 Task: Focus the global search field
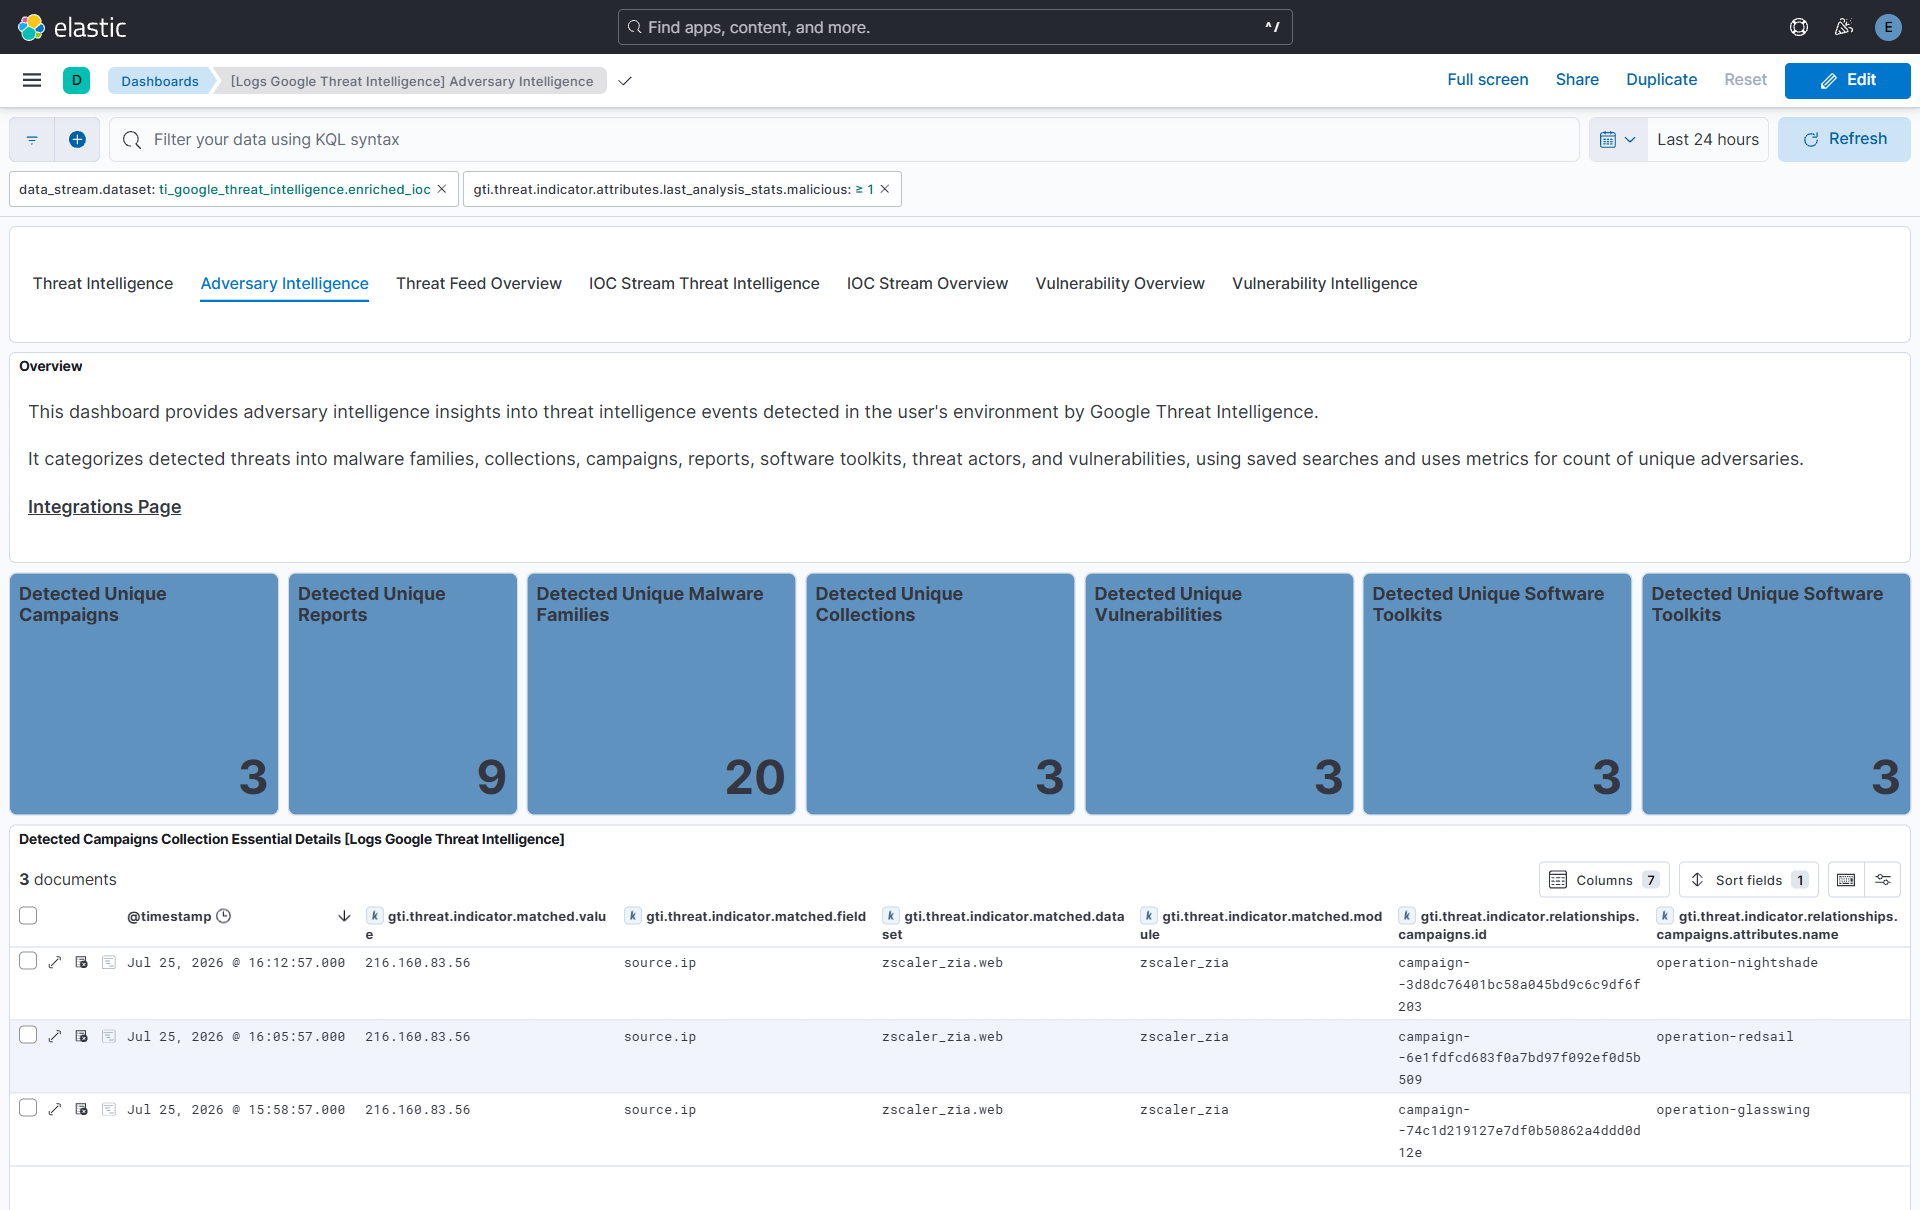point(955,27)
